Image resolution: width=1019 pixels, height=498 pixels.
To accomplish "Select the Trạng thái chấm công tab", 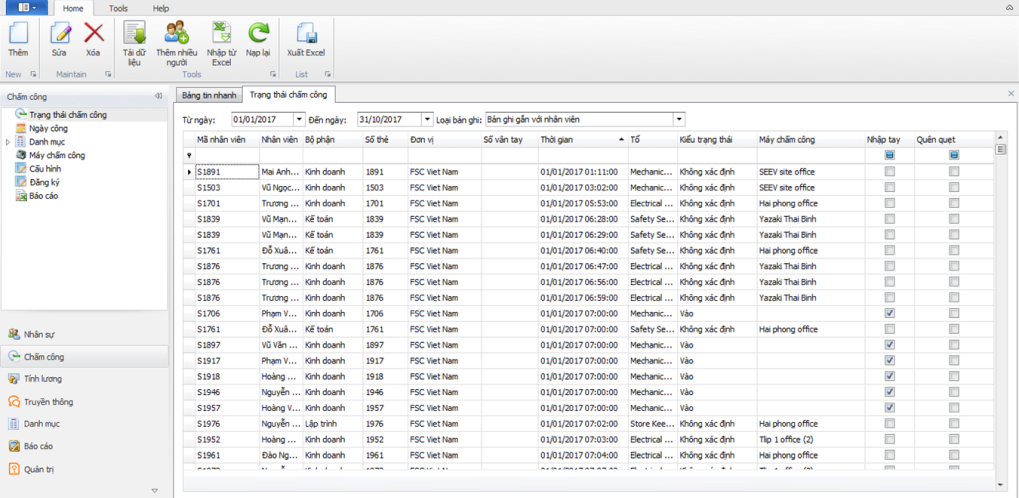I will point(289,95).
